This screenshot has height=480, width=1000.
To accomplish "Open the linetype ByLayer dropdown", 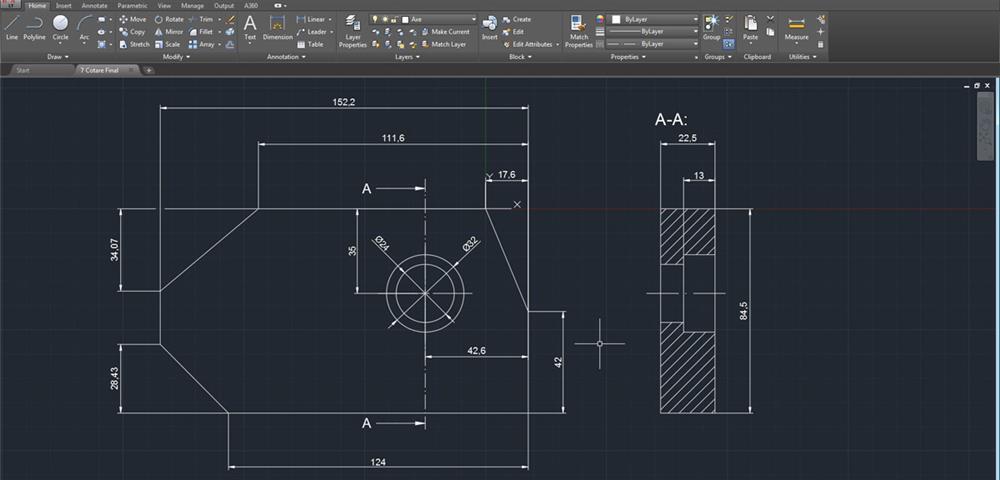I will tap(652, 44).
